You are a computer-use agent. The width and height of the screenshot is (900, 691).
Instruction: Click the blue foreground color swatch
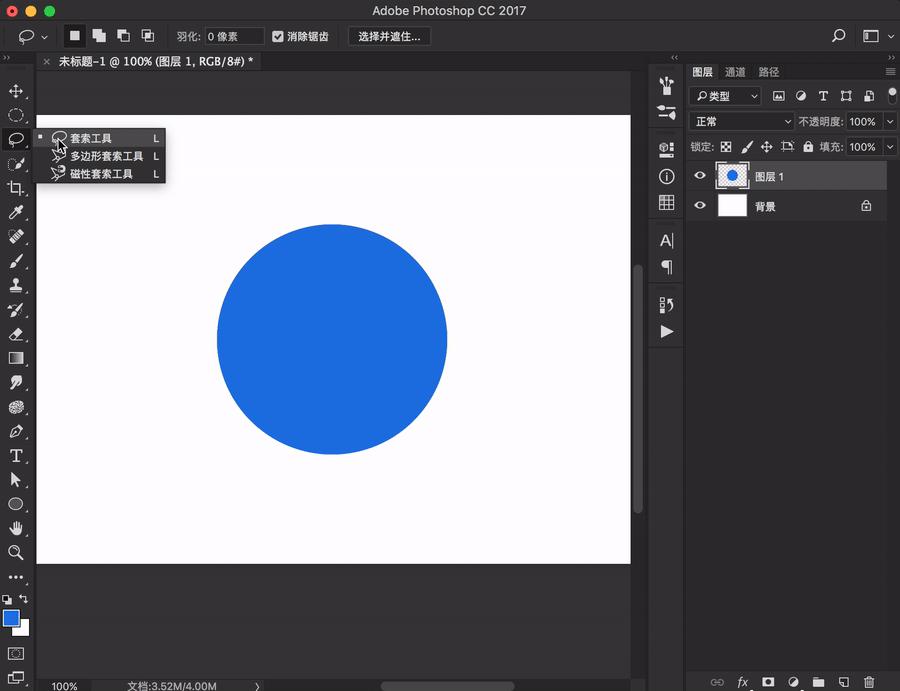(x=11, y=619)
